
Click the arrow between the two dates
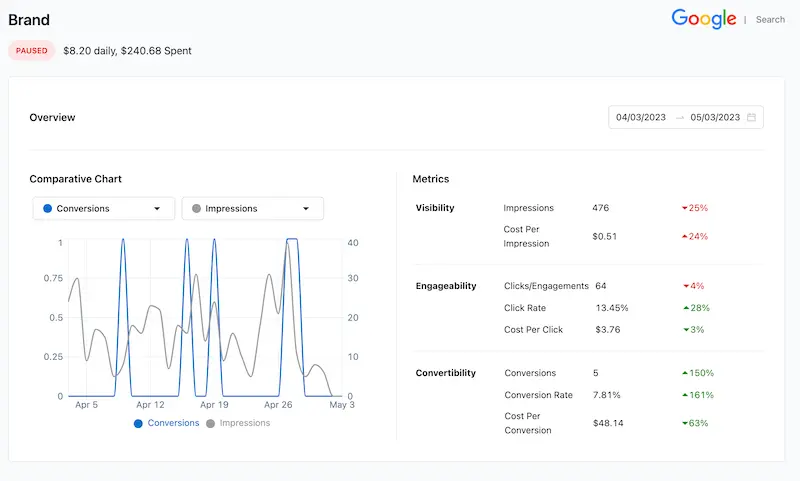(x=679, y=117)
